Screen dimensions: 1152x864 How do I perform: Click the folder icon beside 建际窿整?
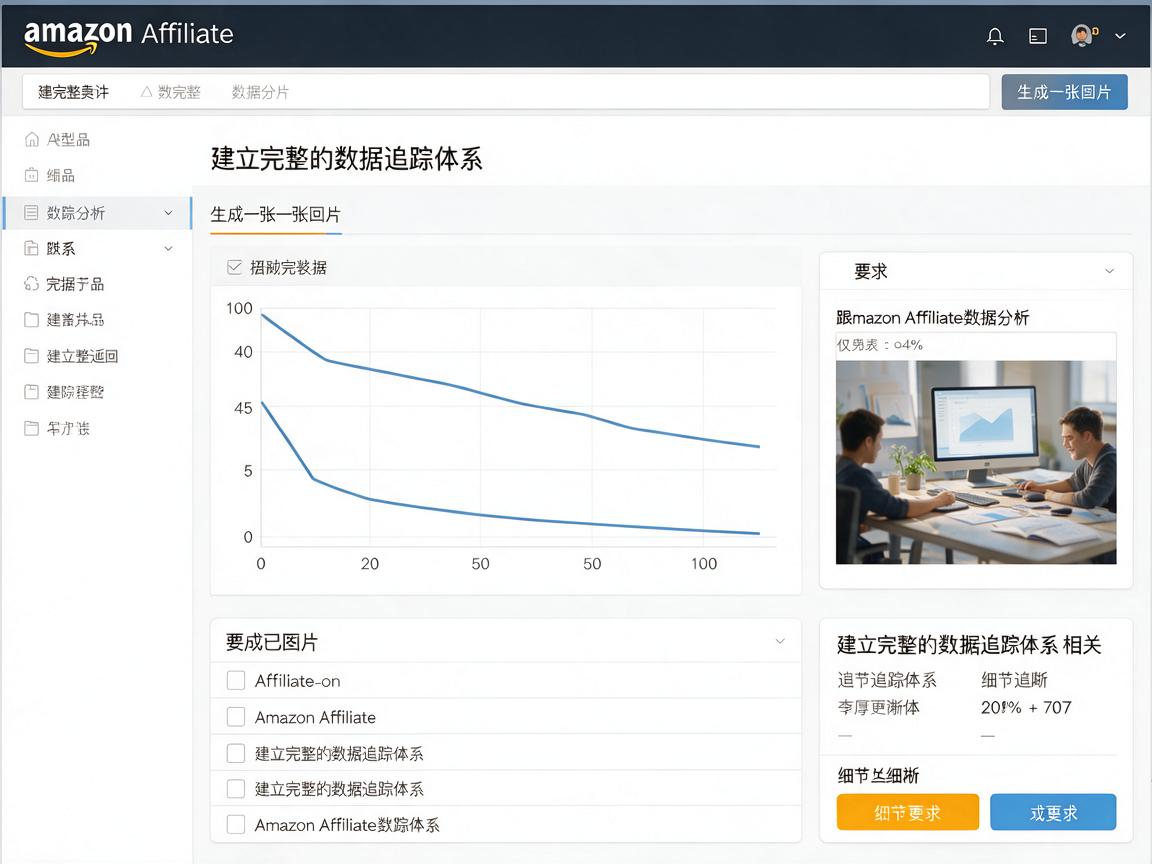(x=31, y=392)
